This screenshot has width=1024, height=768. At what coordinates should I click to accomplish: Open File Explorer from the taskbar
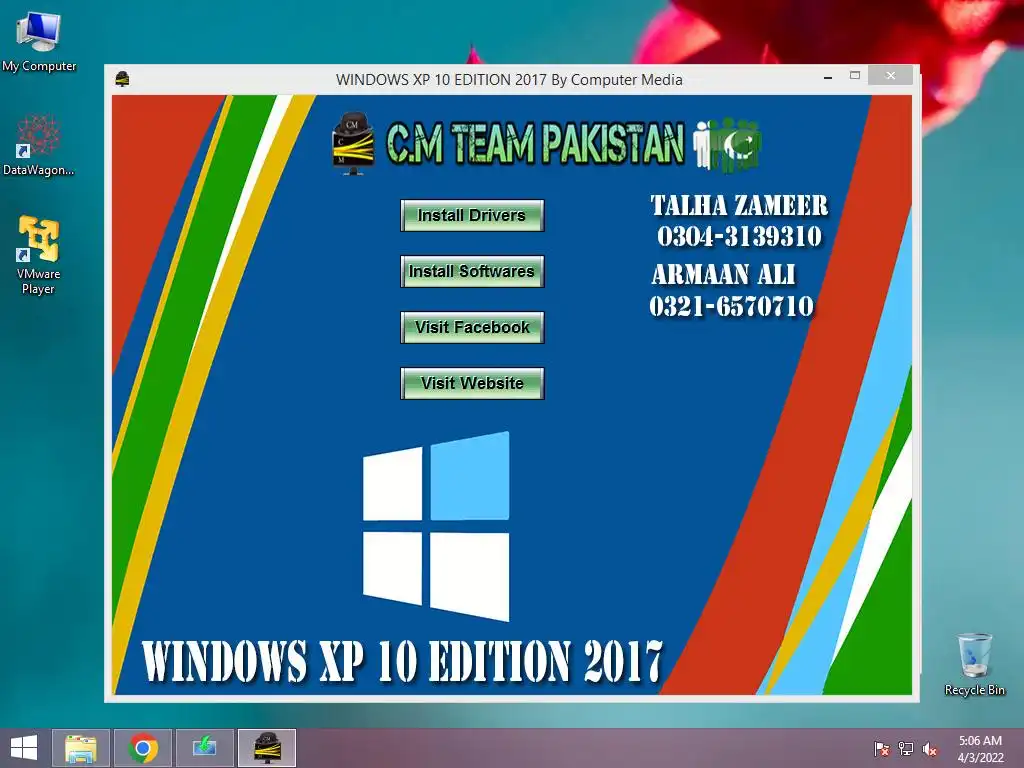coord(80,748)
